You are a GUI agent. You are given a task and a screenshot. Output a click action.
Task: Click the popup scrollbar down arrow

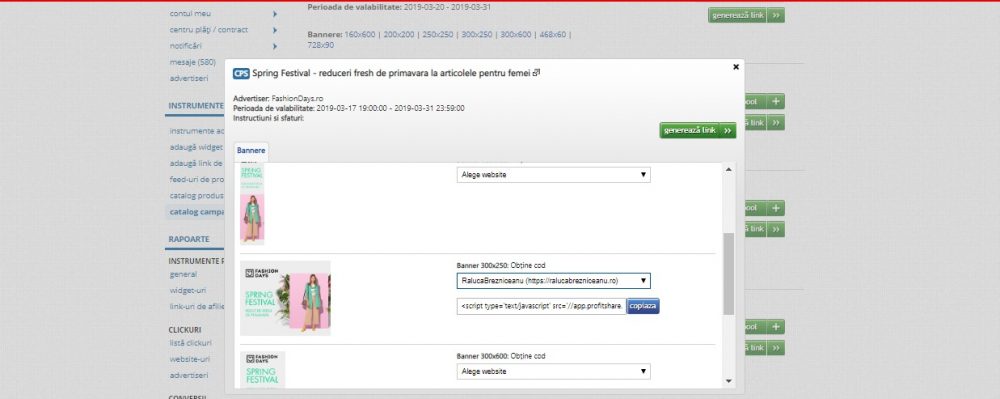[729, 381]
